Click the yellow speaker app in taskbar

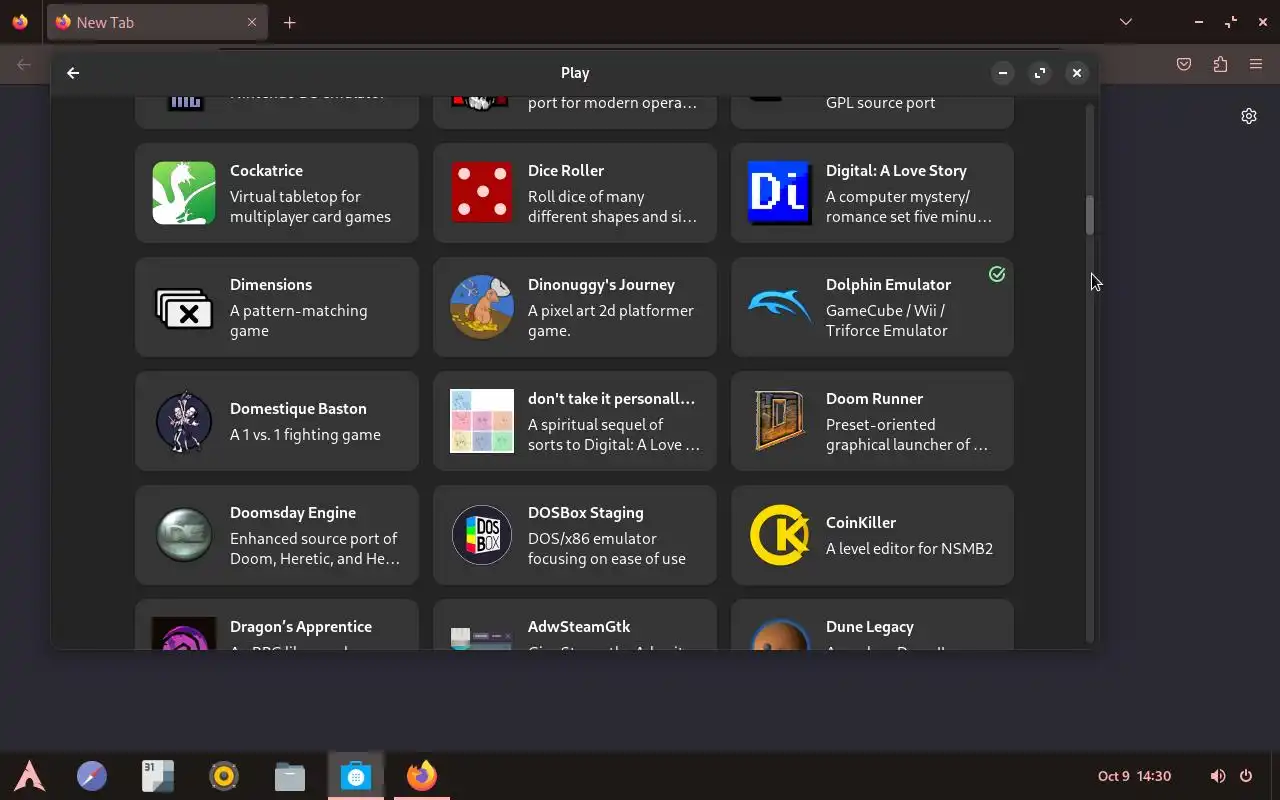(224, 776)
